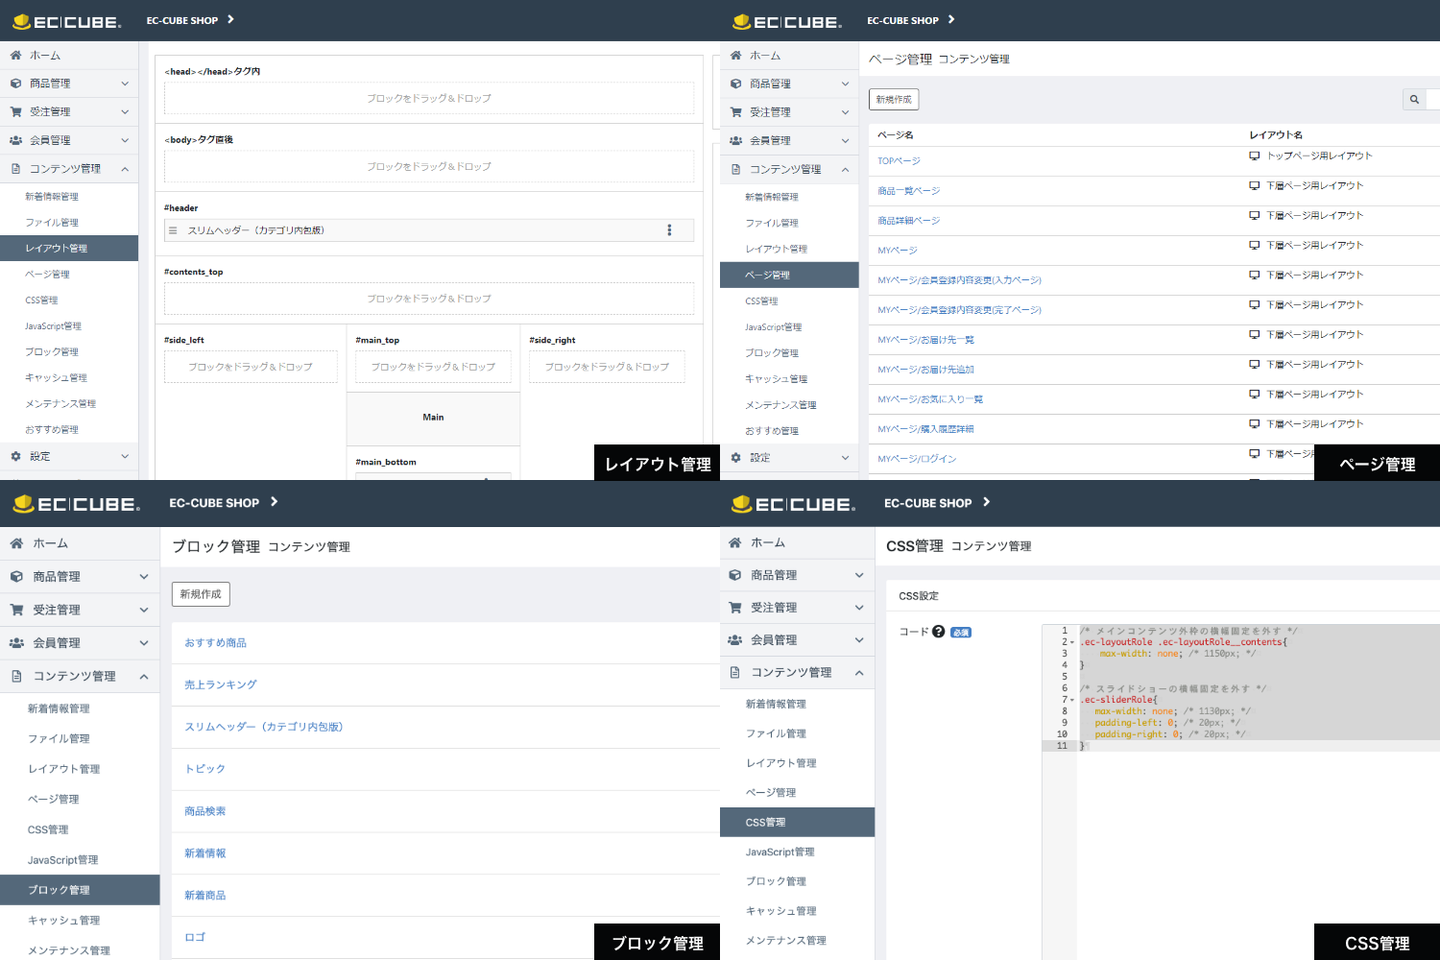Expand 会員管理 chevron in ブロック管理 screen
The width and height of the screenshot is (1440, 960).
tap(144, 643)
